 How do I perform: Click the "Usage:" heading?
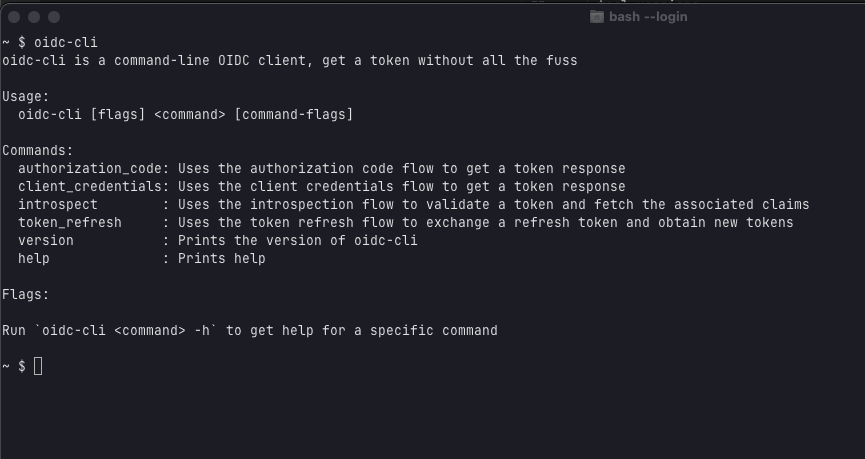click(26, 97)
